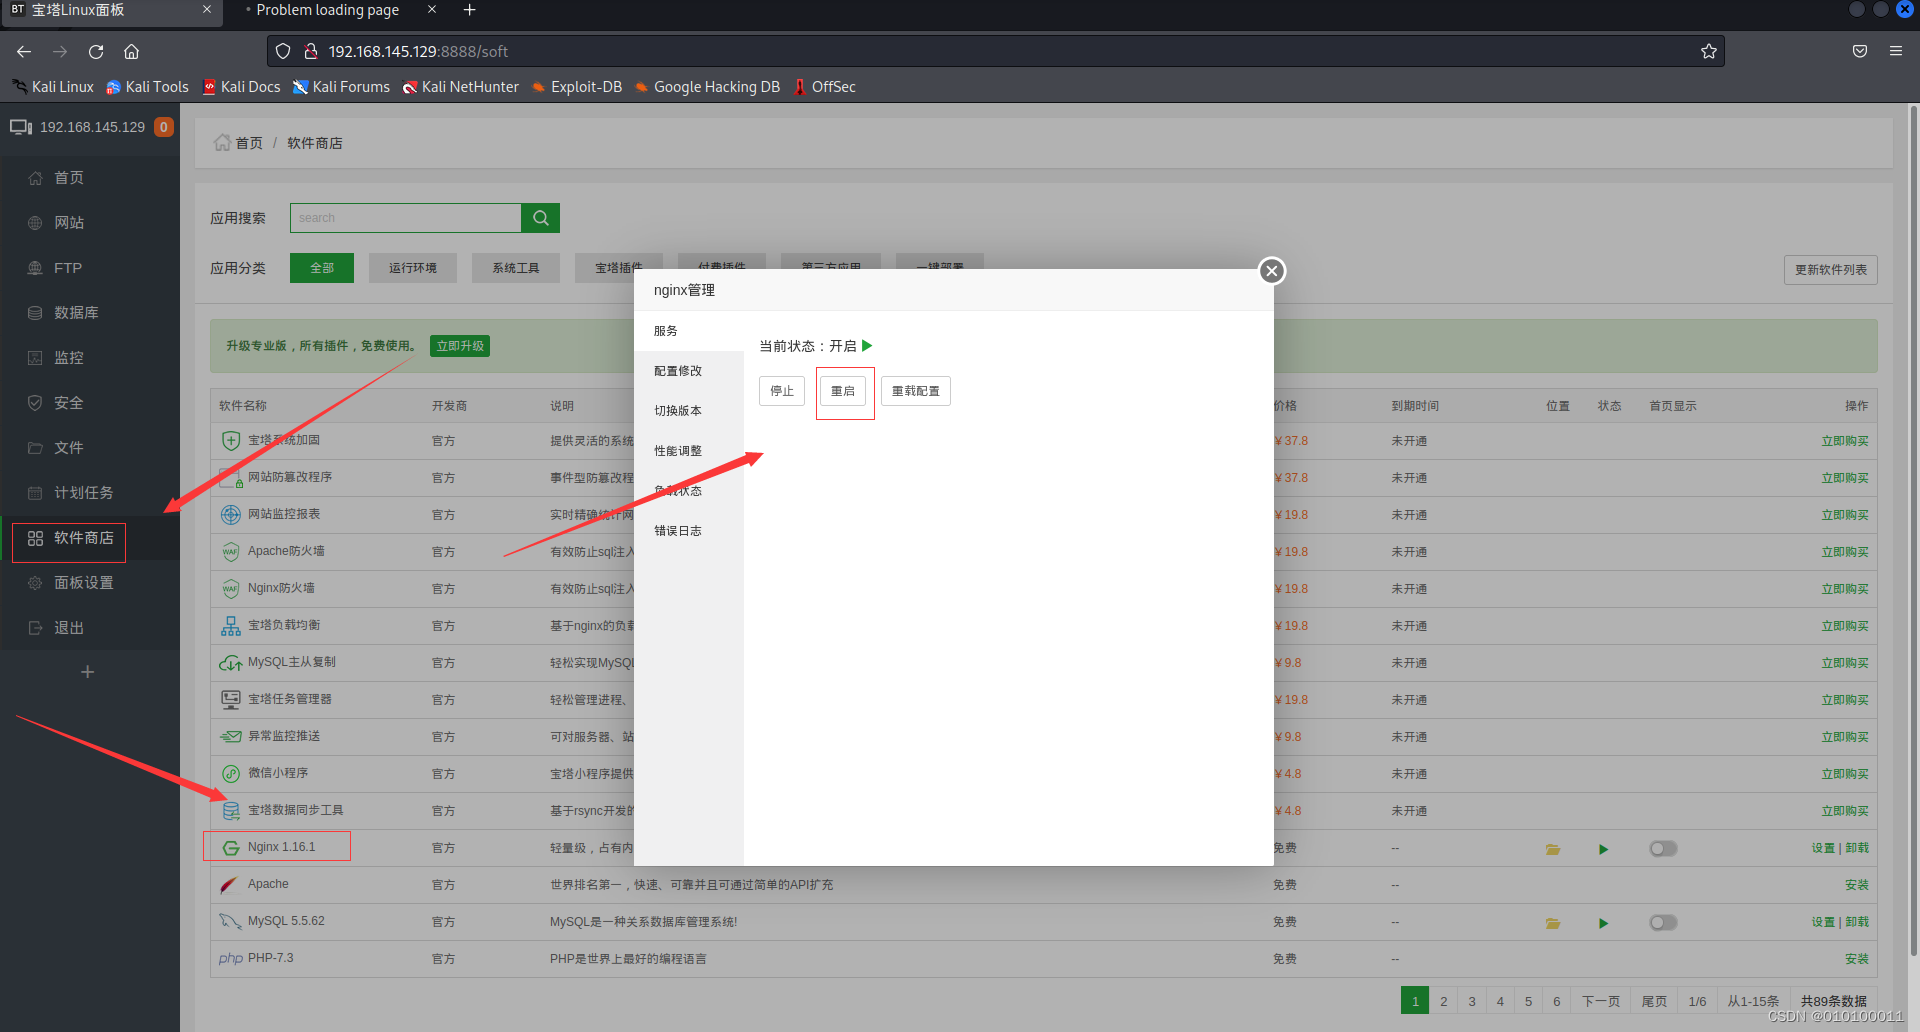Open the Nginx install folder icon
The height and width of the screenshot is (1032, 1920).
pyautogui.click(x=1553, y=849)
